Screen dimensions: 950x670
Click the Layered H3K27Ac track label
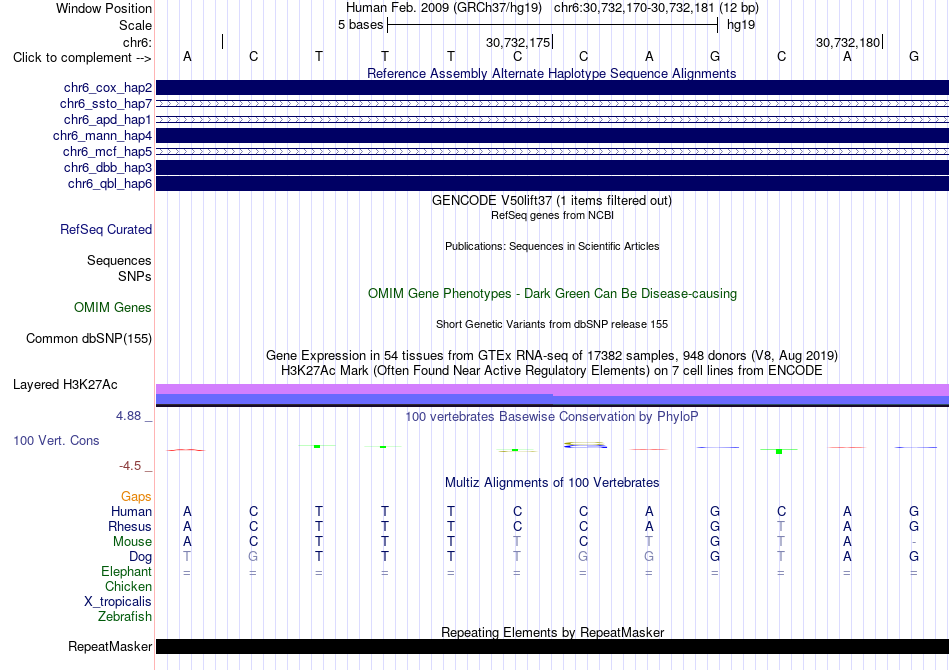65,385
